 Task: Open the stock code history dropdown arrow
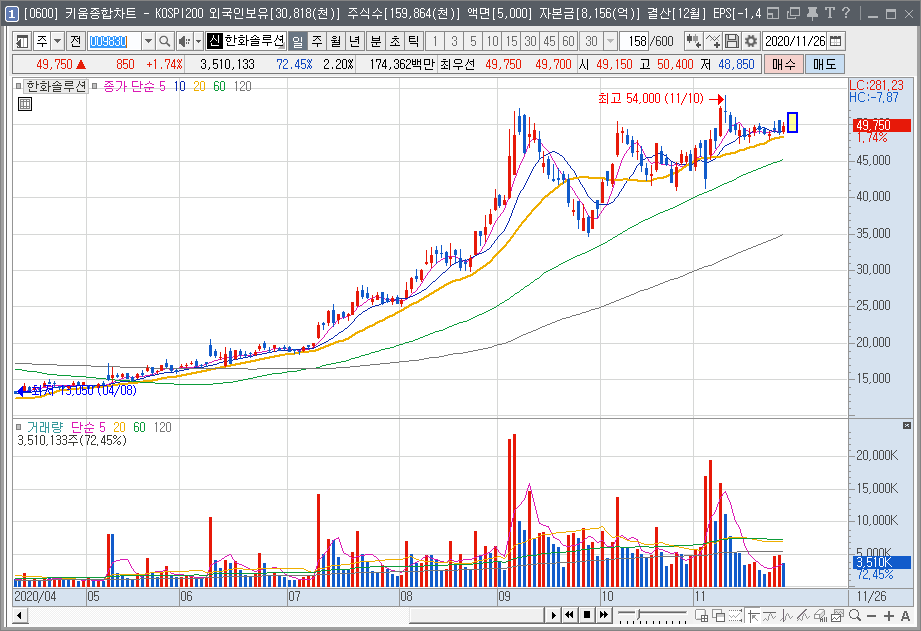tap(149, 41)
